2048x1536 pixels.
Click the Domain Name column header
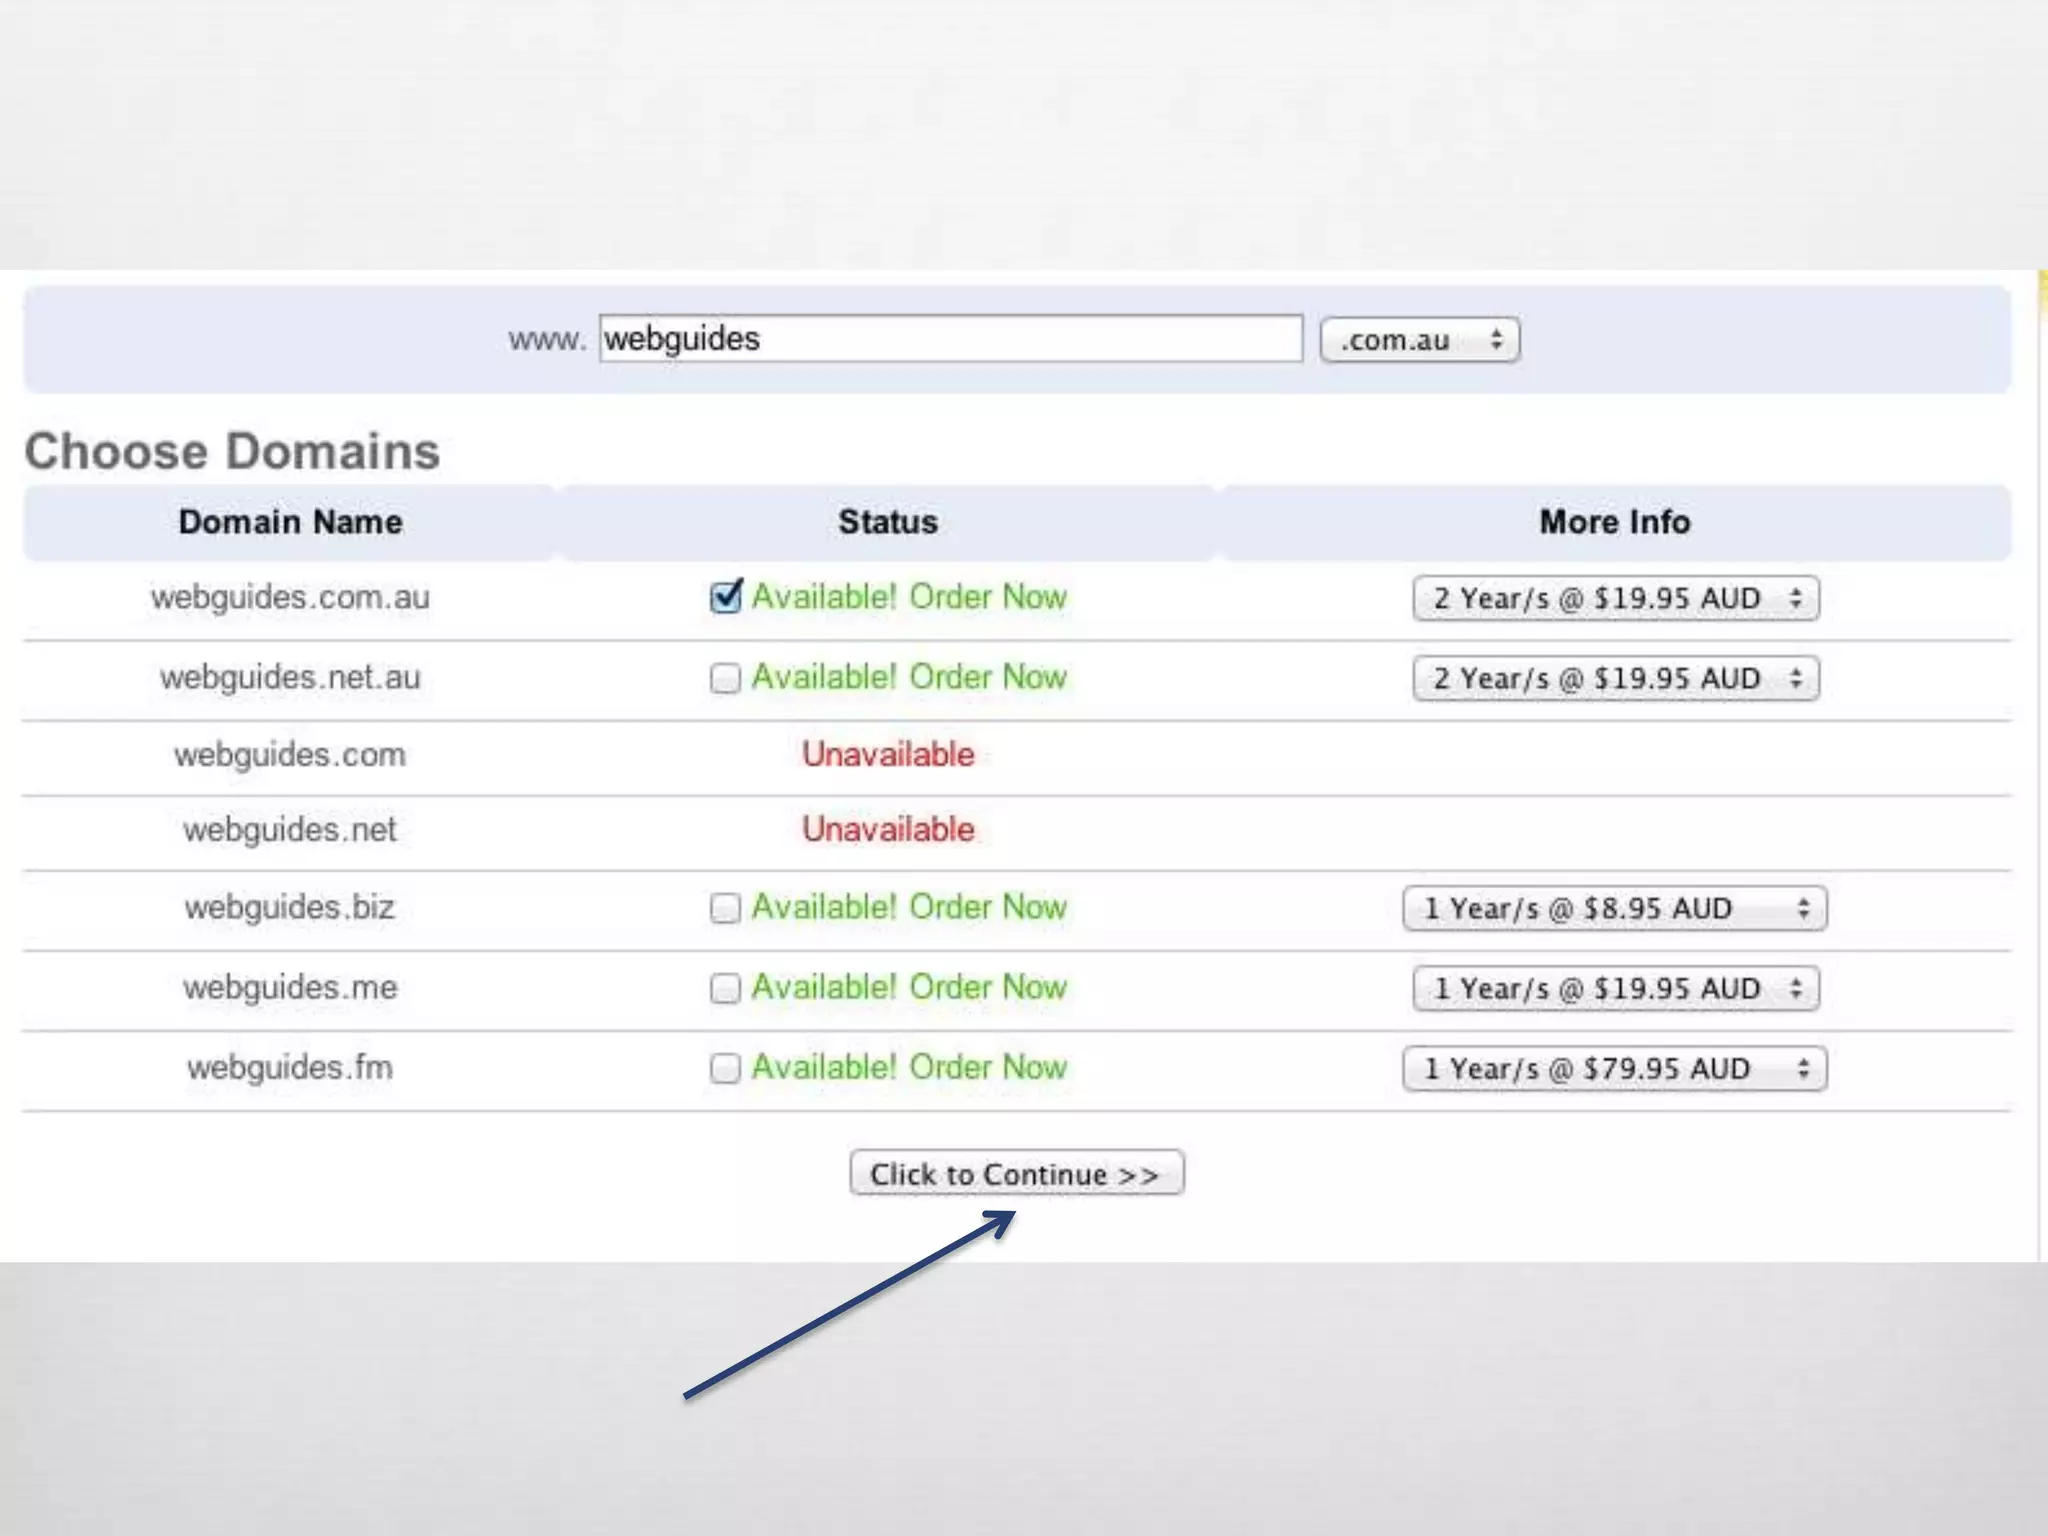290,522
